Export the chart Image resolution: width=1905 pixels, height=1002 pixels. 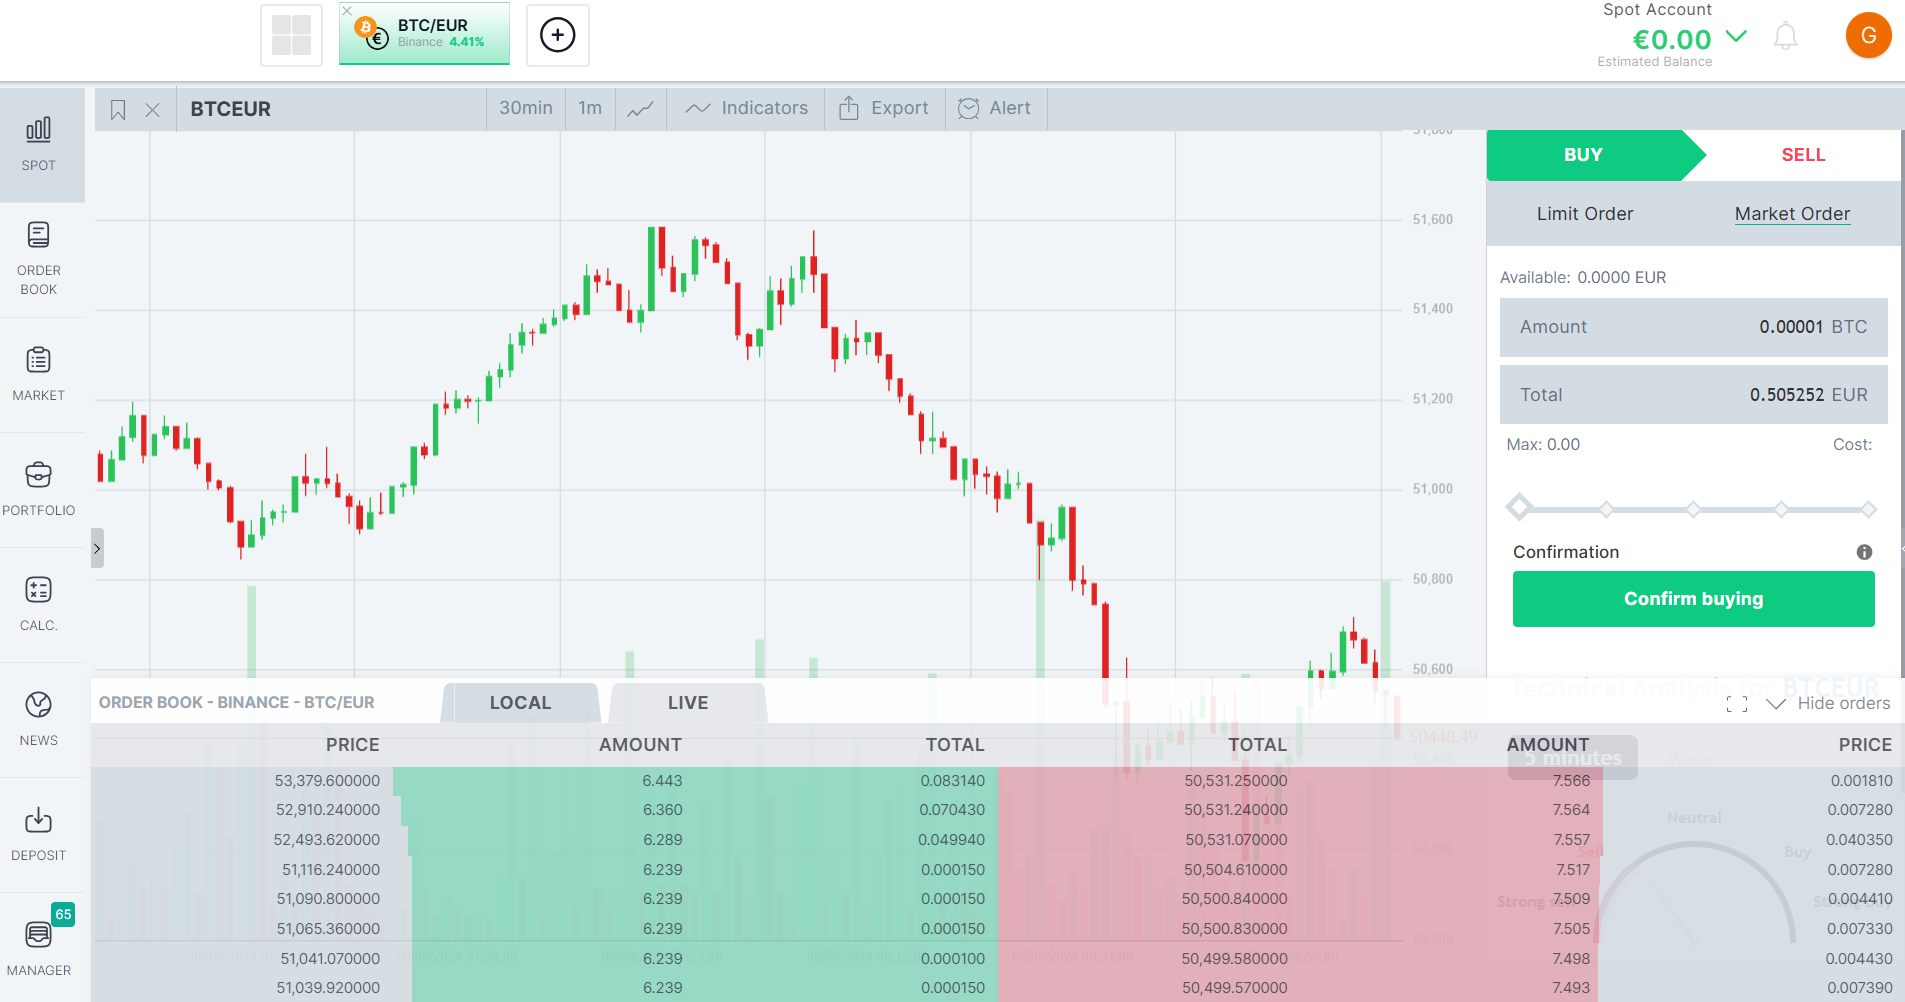pyautogui.click(x=884, y=108)
